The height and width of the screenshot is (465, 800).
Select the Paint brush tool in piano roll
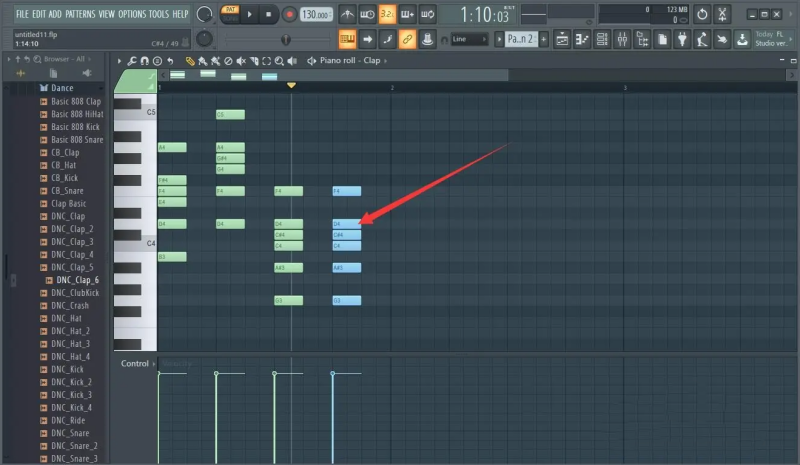tap(203, 61)
